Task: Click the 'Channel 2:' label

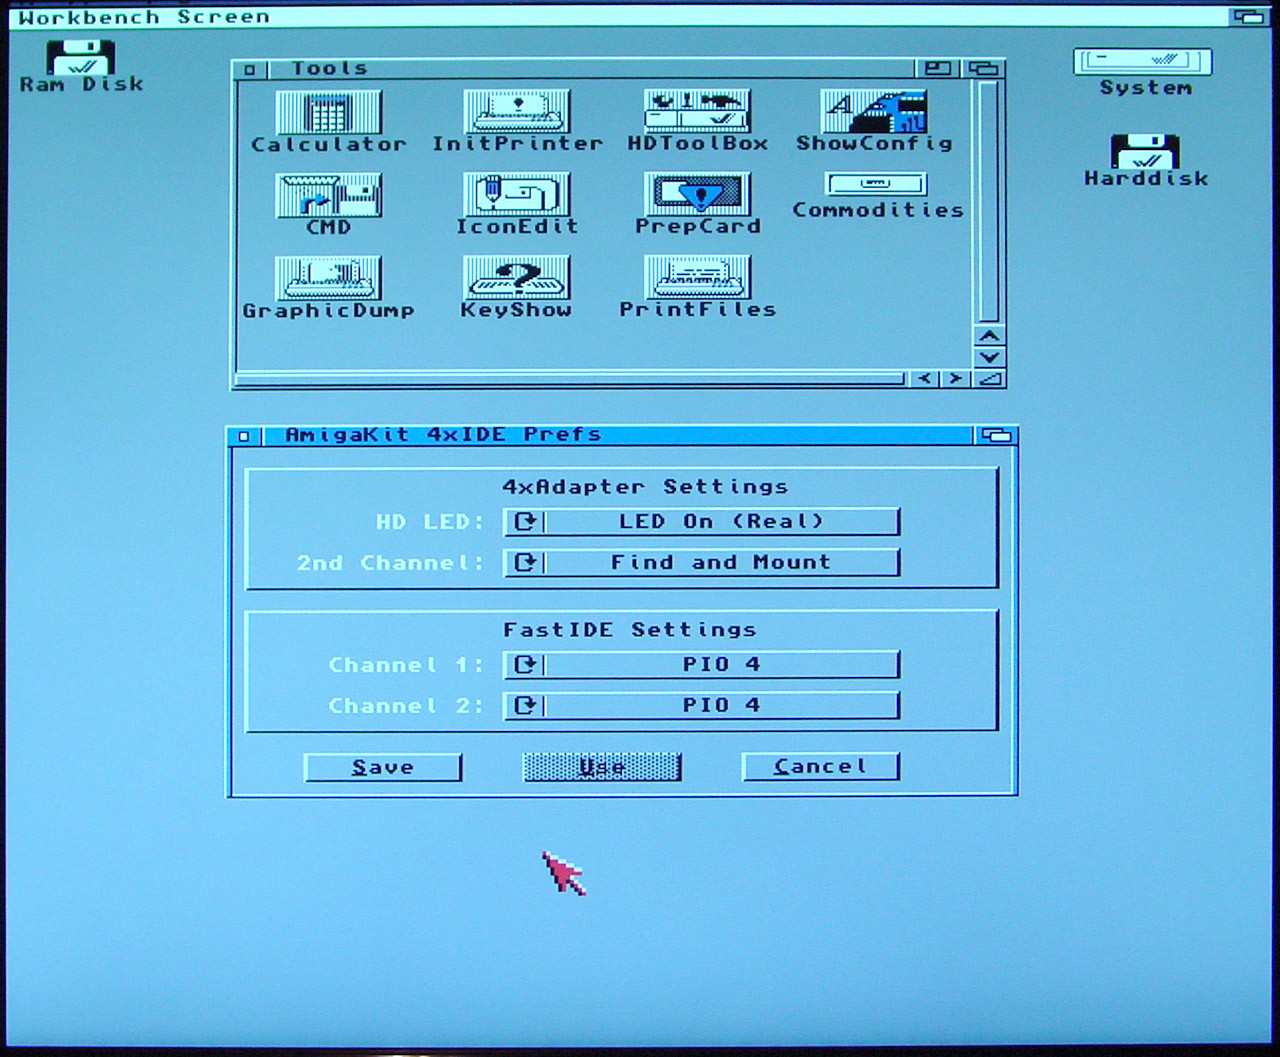Action: [x=406, y=706]
